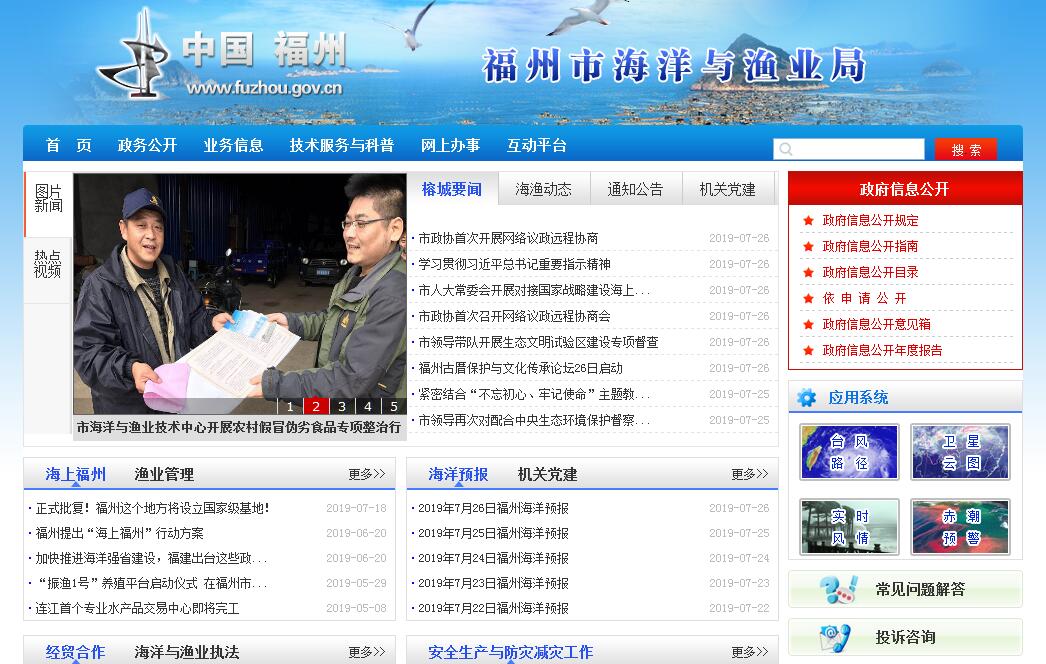Click the 常见问题解答 FAQ icon banner

[905, 589]
